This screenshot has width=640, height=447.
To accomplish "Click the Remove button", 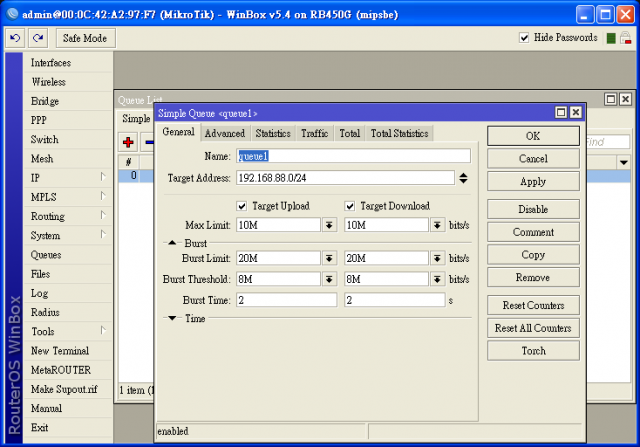I will coord(533,278).
